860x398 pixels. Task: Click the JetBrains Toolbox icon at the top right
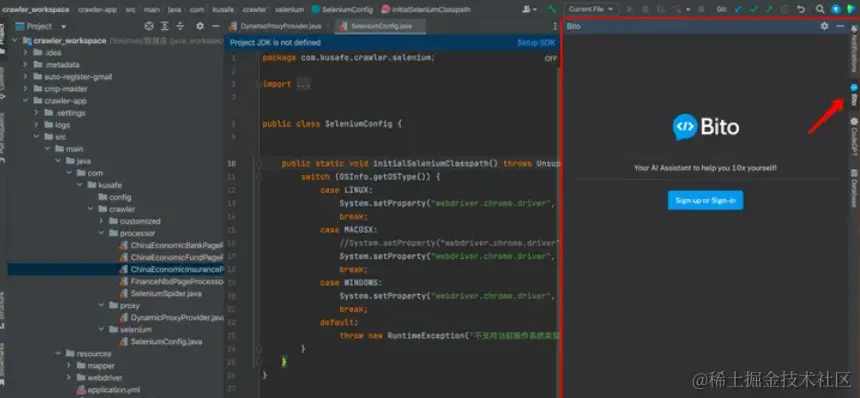point(851,9)
